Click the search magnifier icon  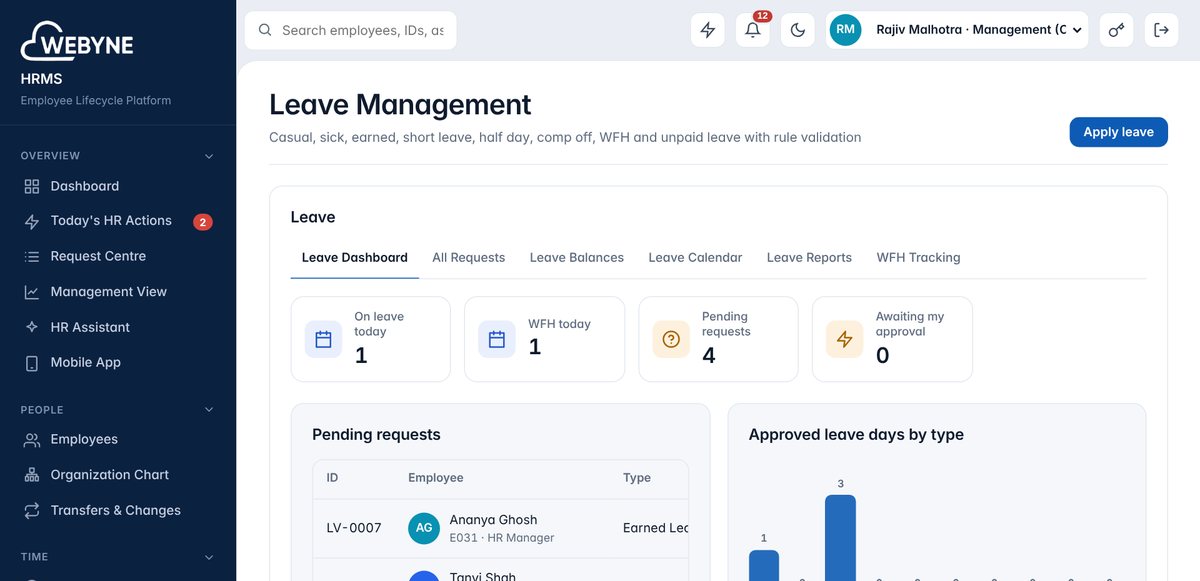tap(265, 30)
